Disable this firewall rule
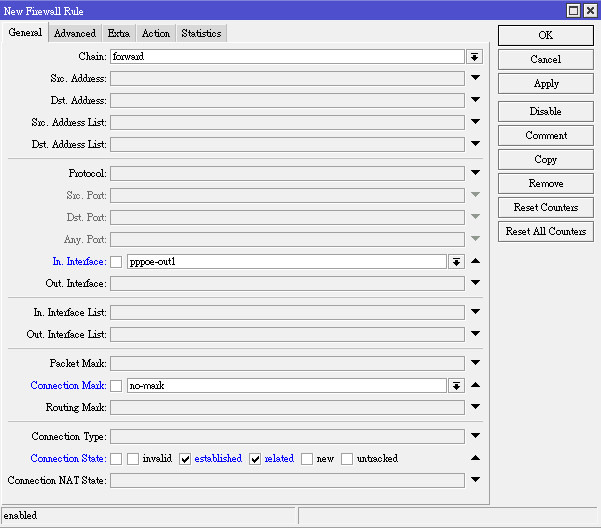The image size is (601, 528). (546, 112)
